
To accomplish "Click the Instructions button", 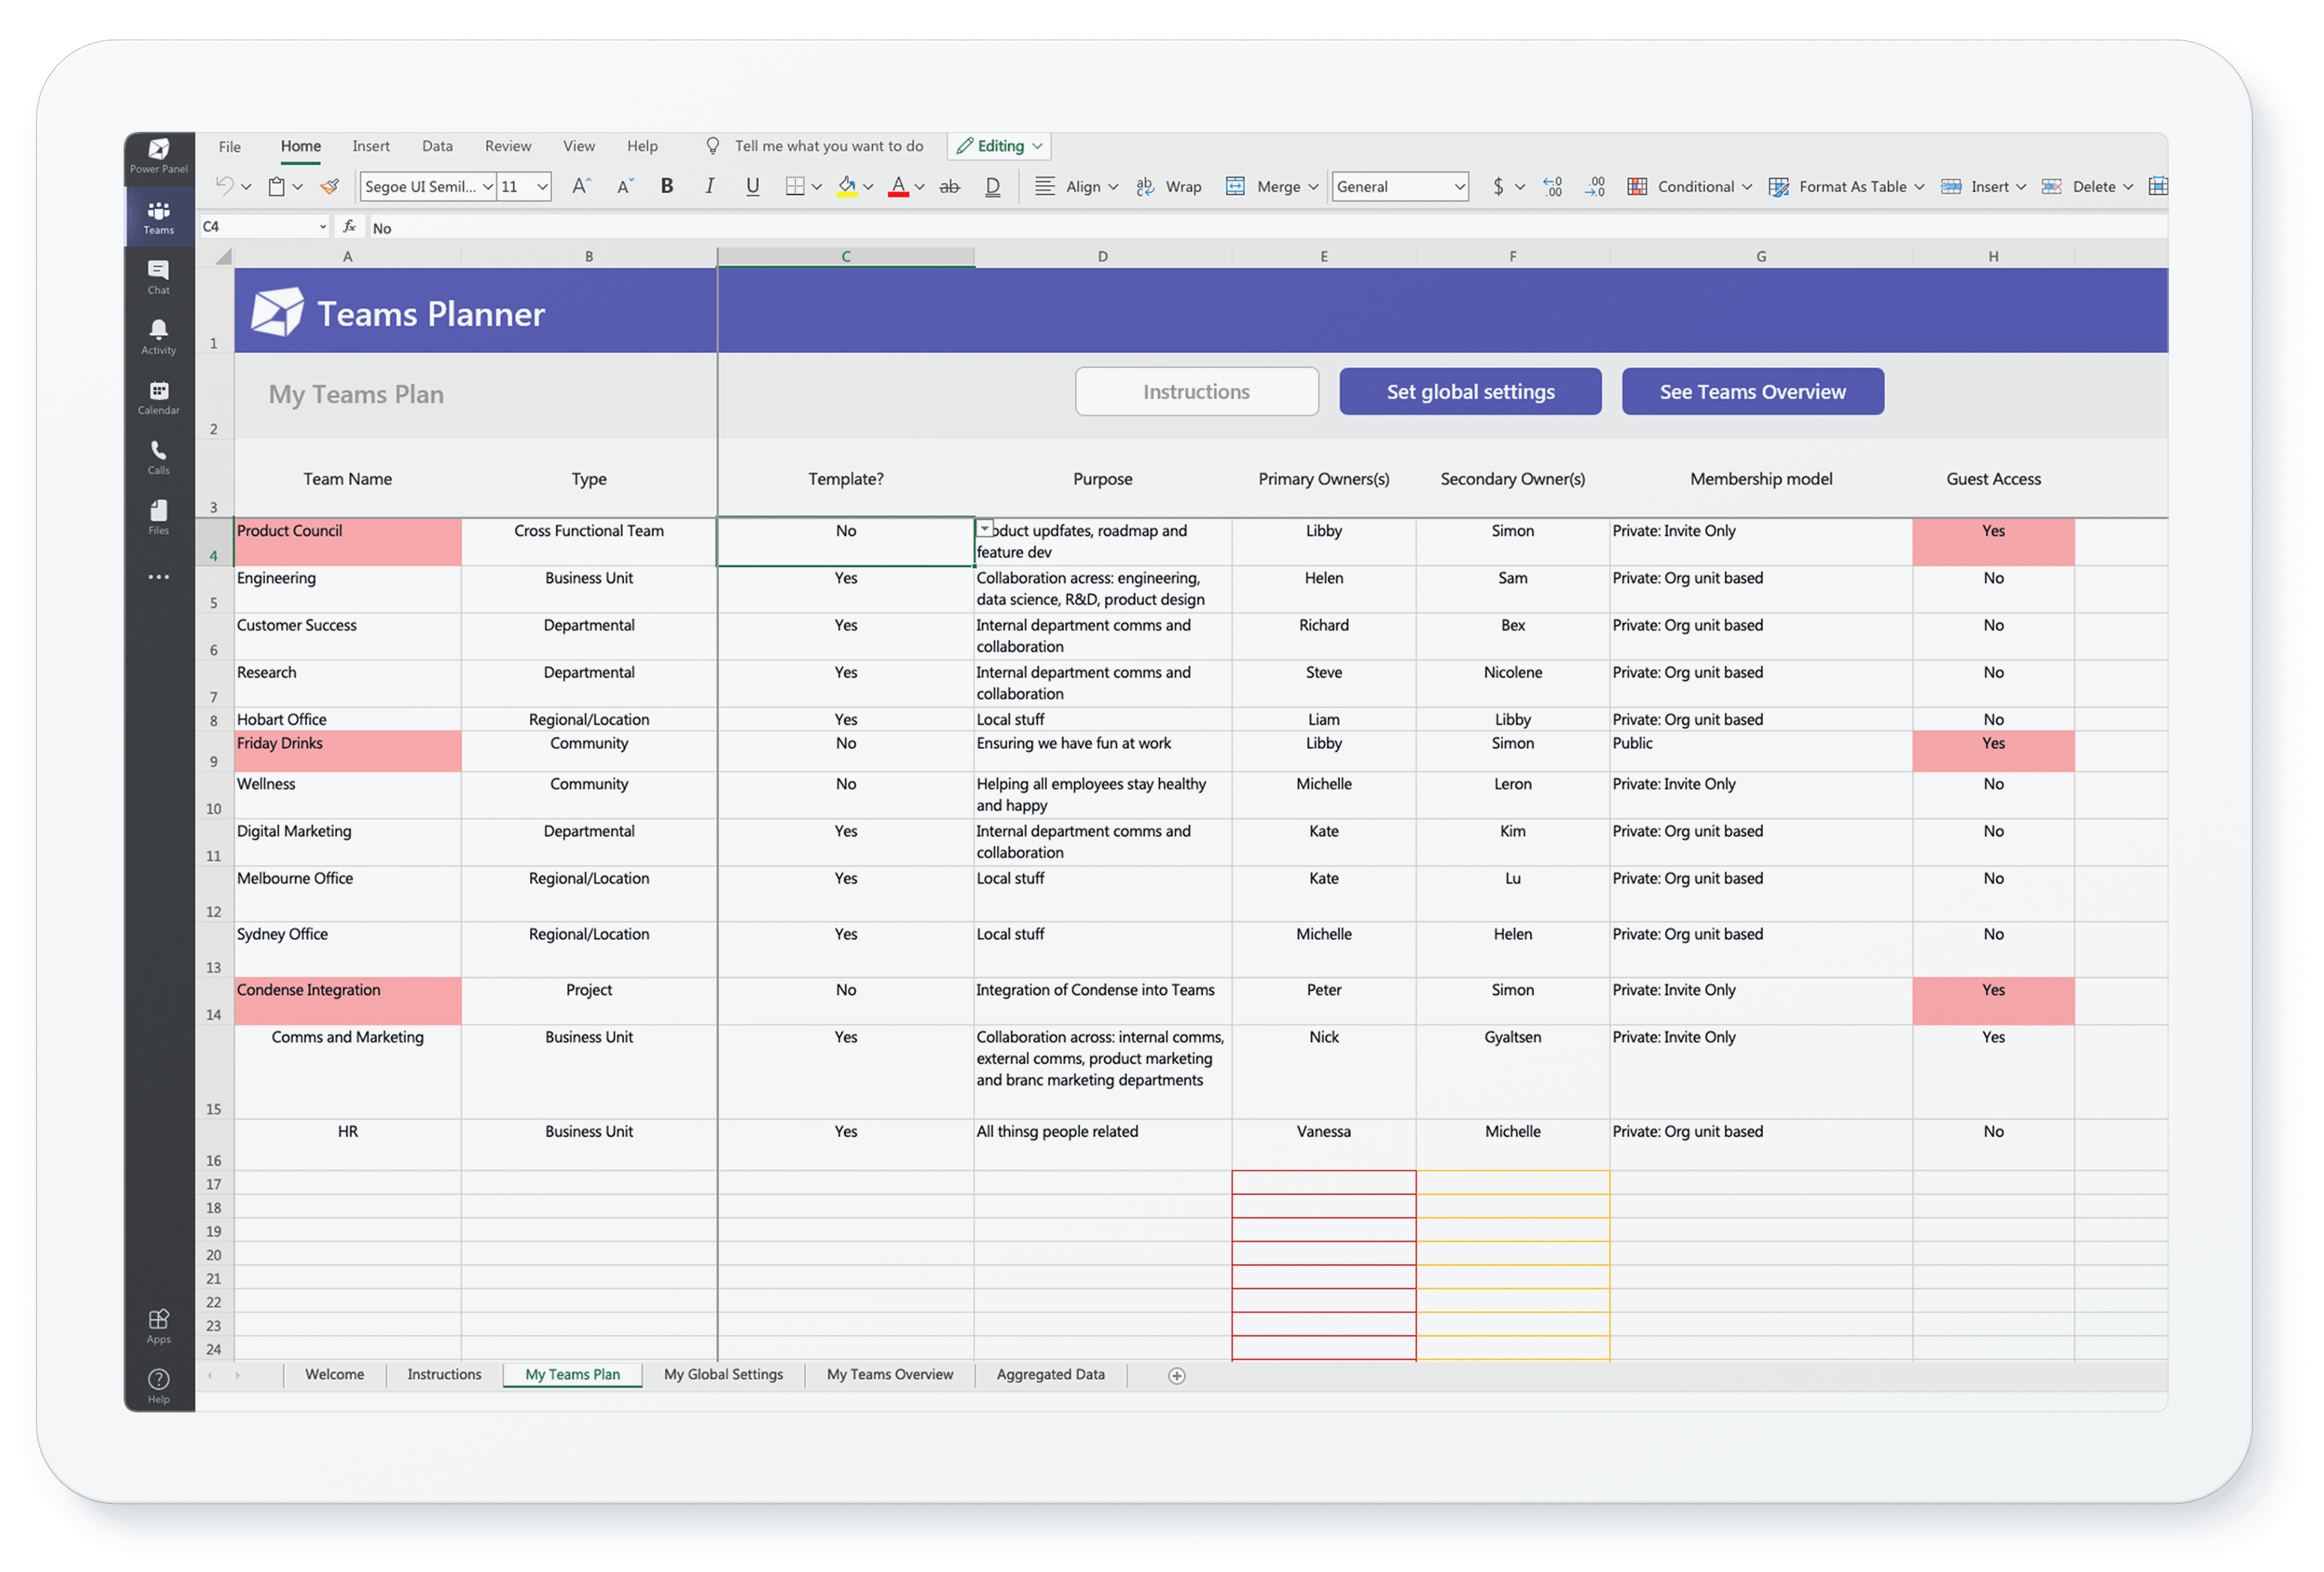I will pos(1196,392).
